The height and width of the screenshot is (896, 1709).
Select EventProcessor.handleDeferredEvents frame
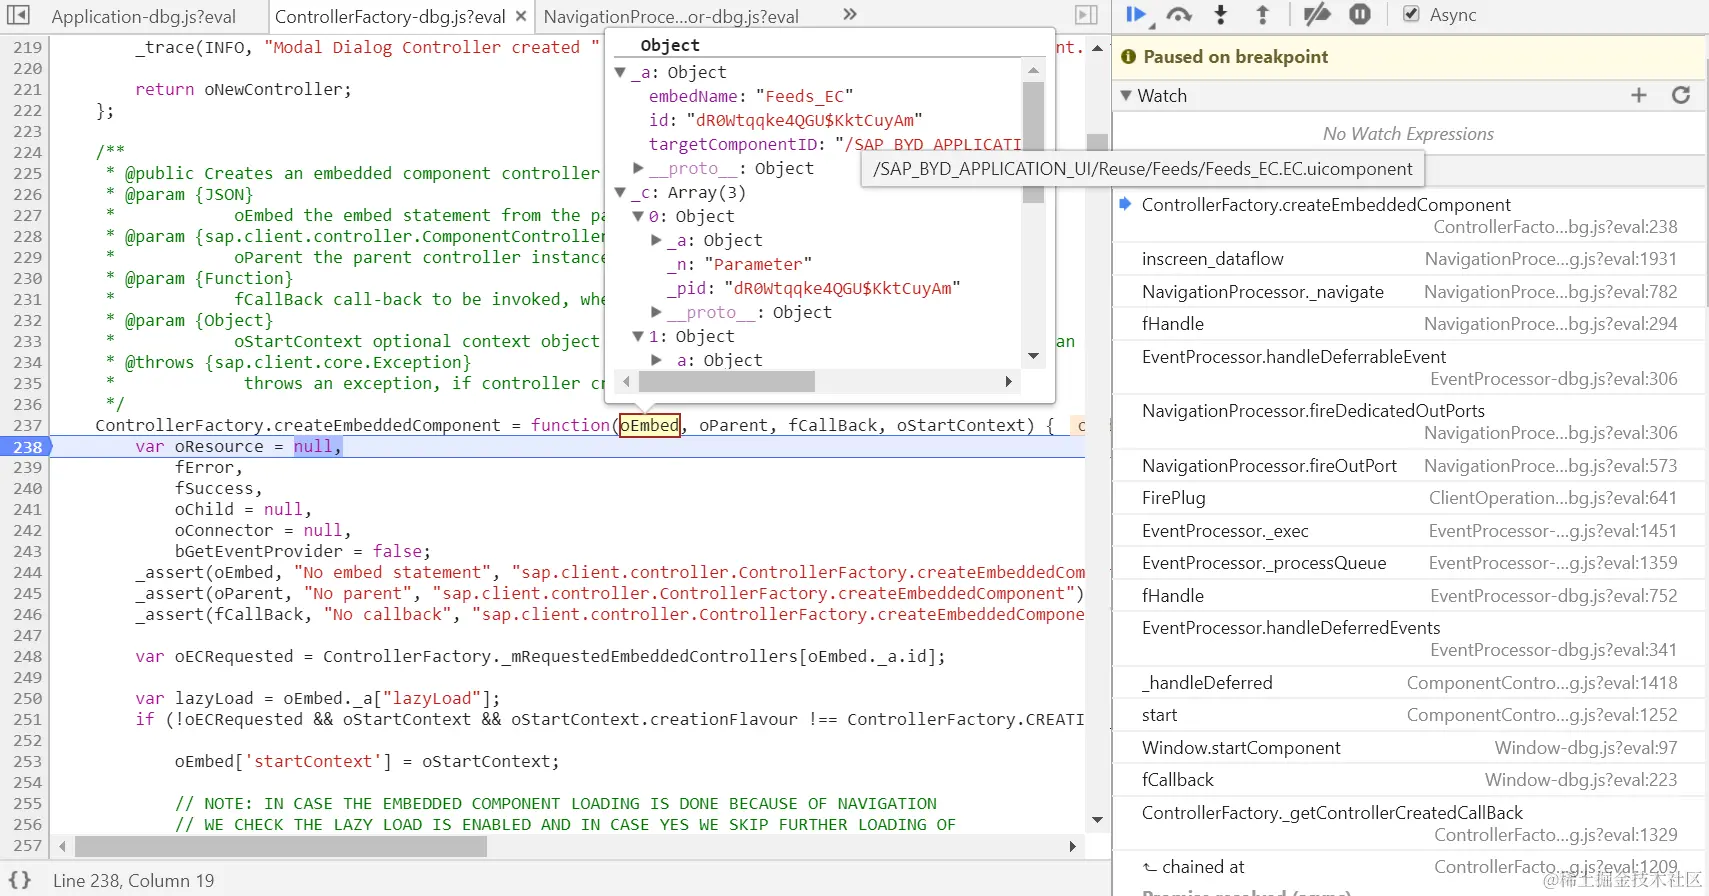(1409, 638)
